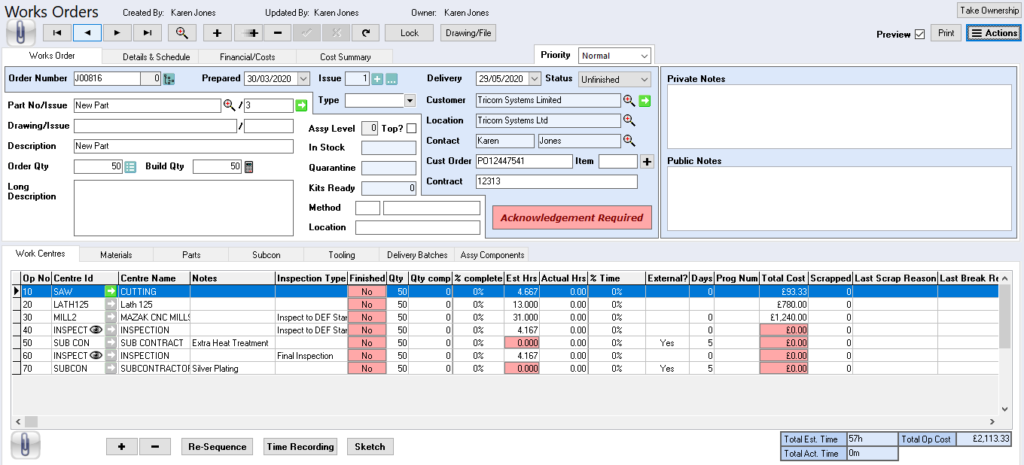Click into the Private Notes text area
Viewport: 1024px width, 465px height.
[x=838, y=115]
